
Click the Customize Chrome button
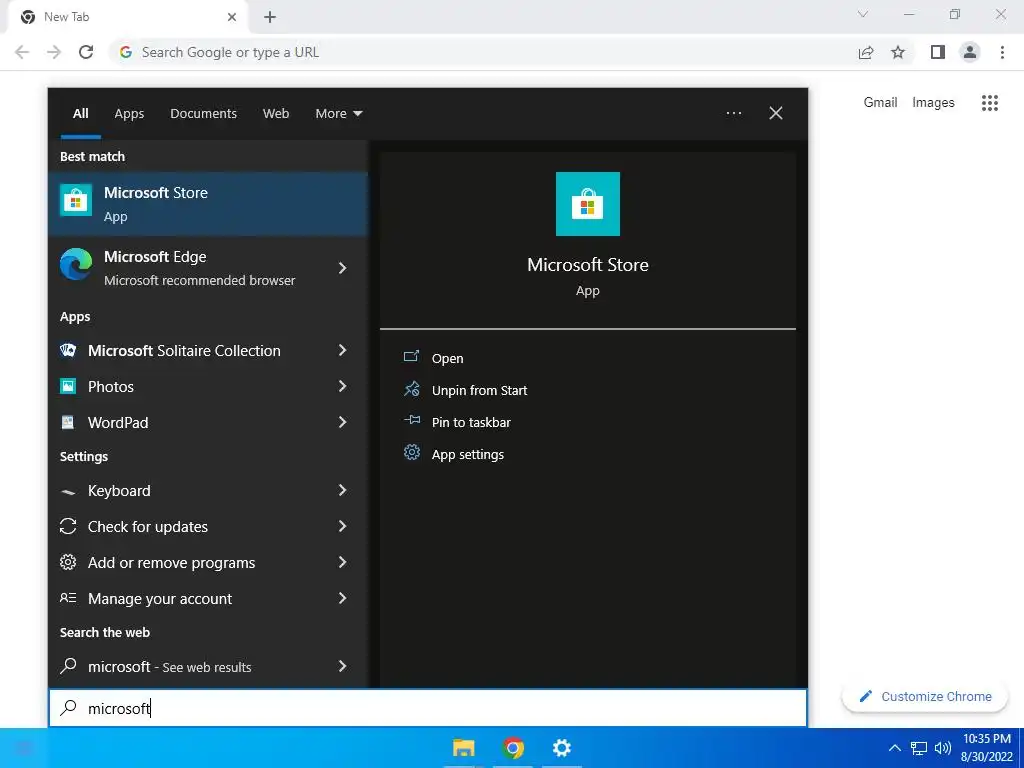pyautogui.click(x=927, y=696)
